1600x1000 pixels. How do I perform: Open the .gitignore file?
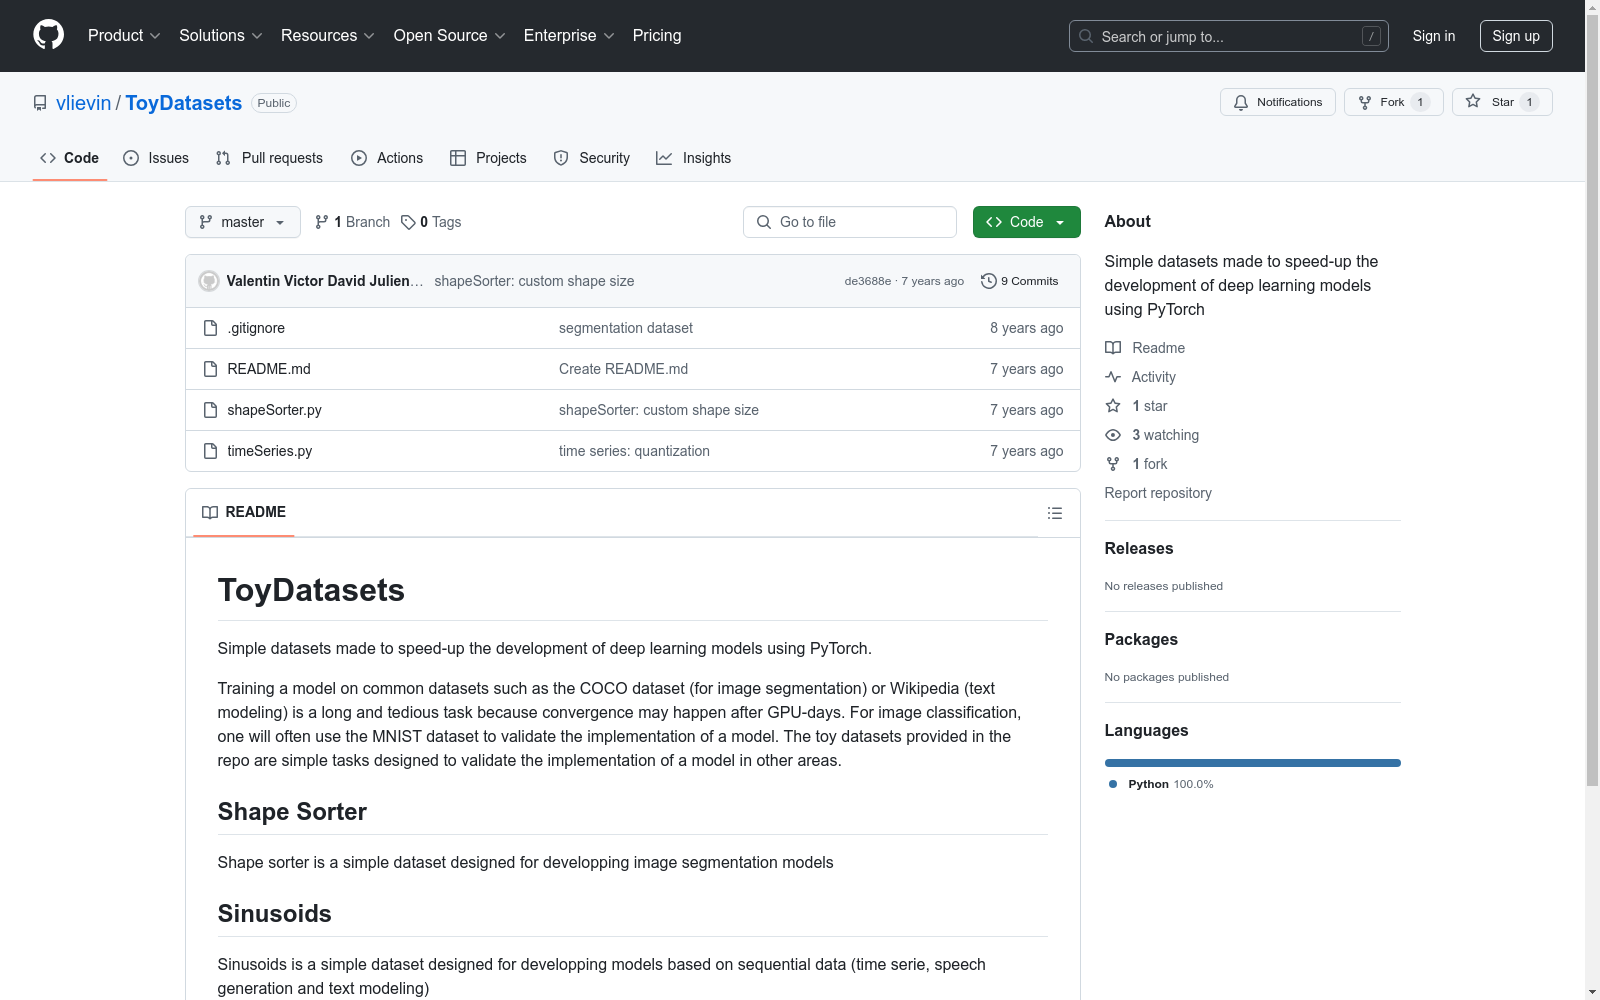click(x=256, y=328)
